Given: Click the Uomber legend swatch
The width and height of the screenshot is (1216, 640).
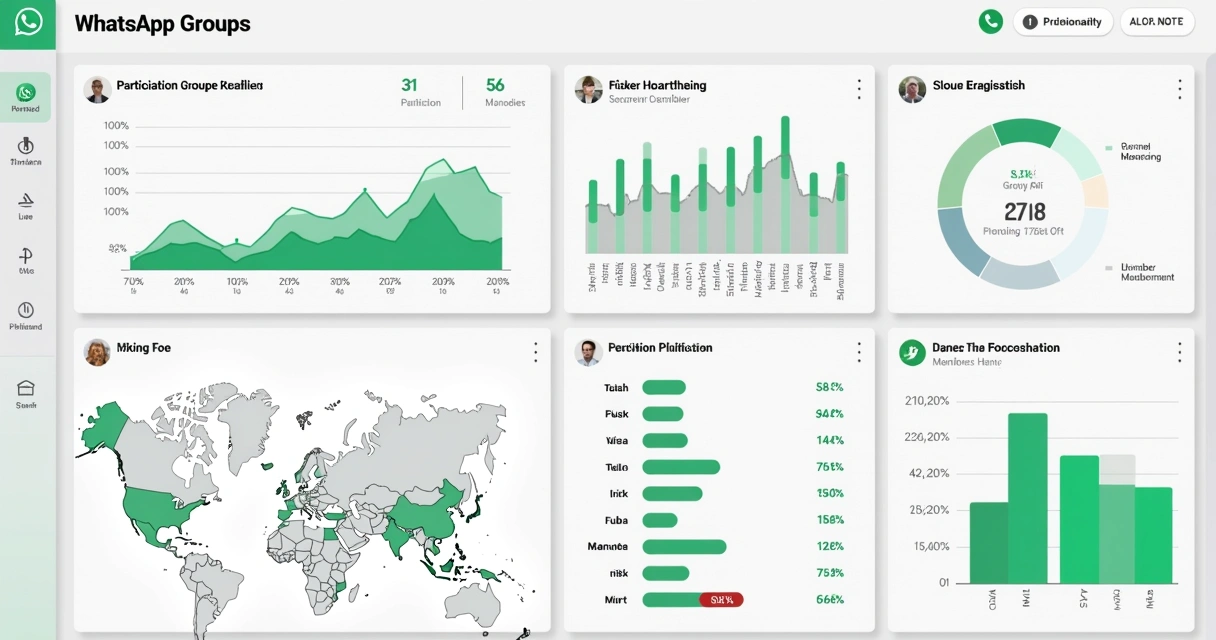Looking at the screenshot, I should tap(1109, 268).
